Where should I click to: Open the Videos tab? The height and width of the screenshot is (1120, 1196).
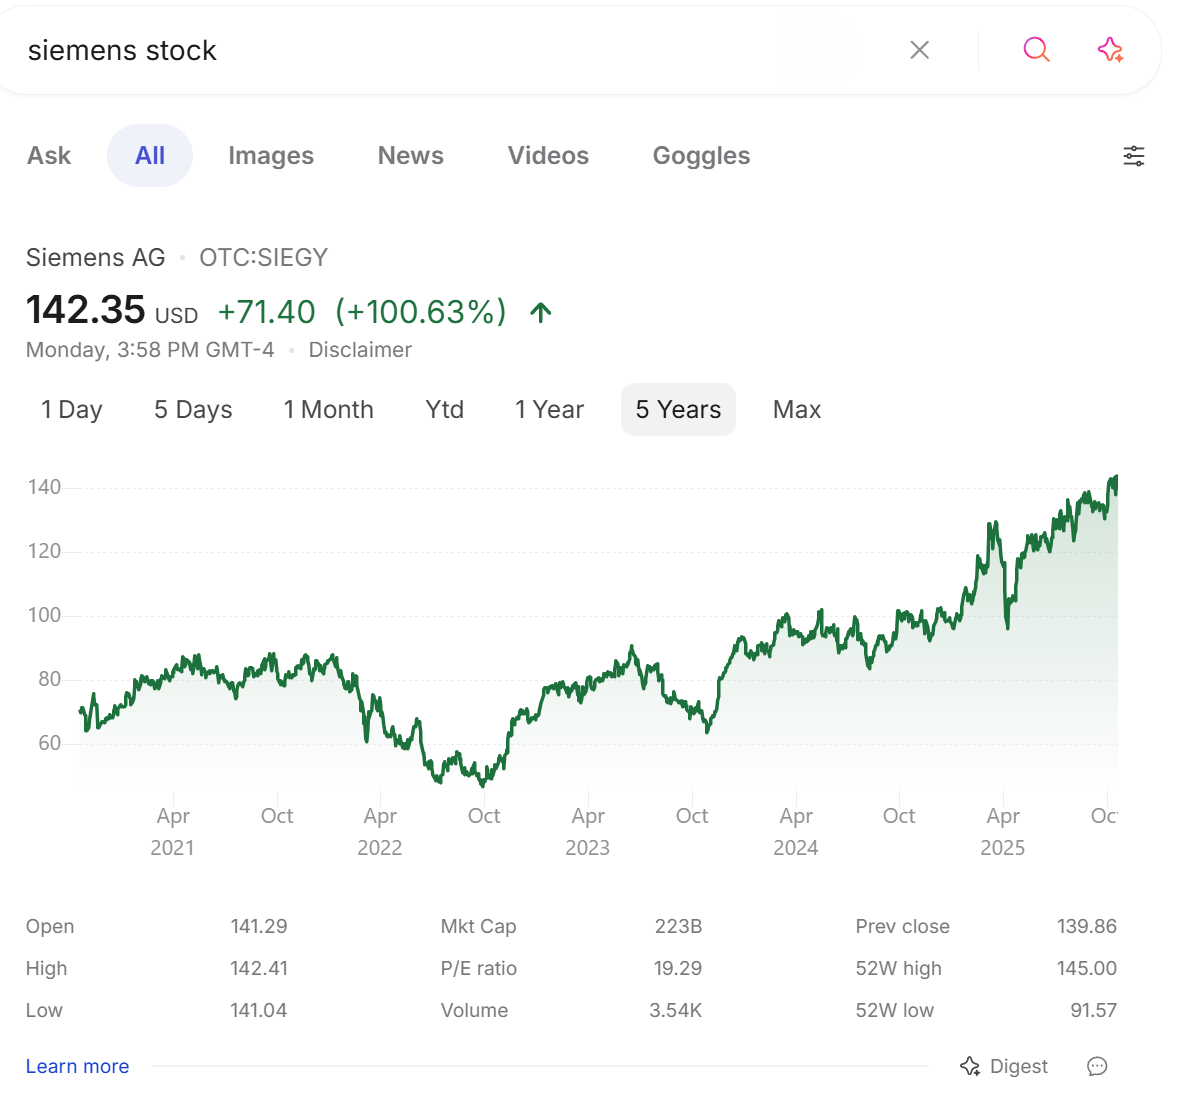click(548, 156)
